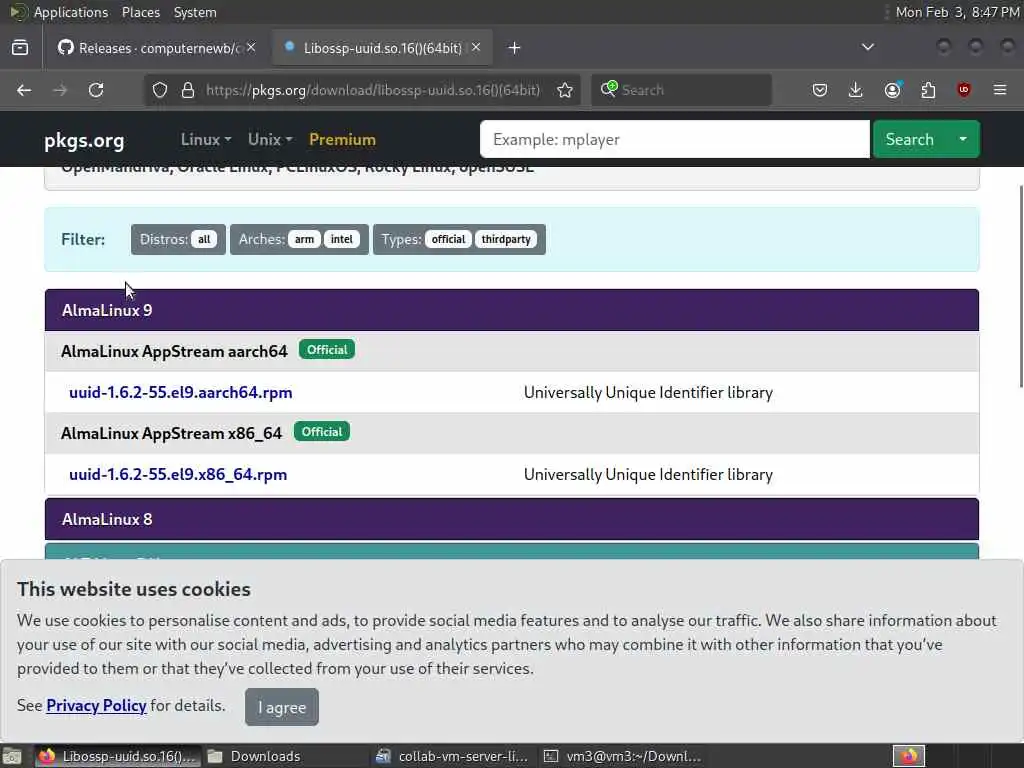Show the downloads panel arrow icon
1024x768 pixels.
pos(856,90)
